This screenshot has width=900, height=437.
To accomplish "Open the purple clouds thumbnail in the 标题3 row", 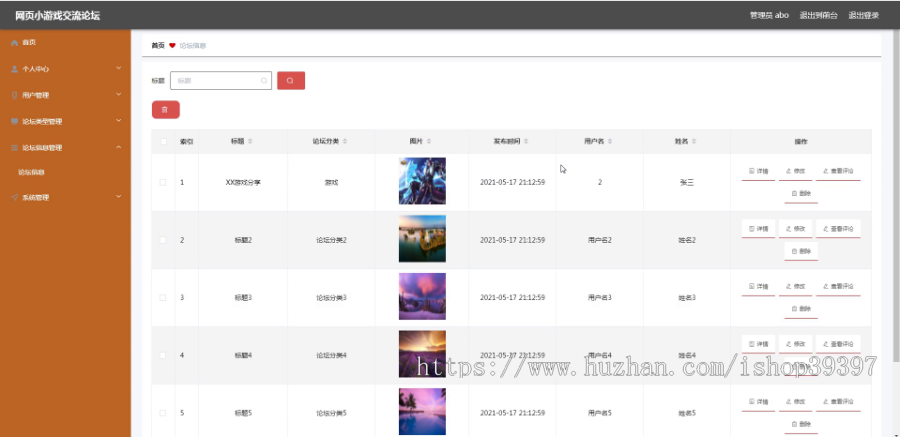I will coord(422,296).
